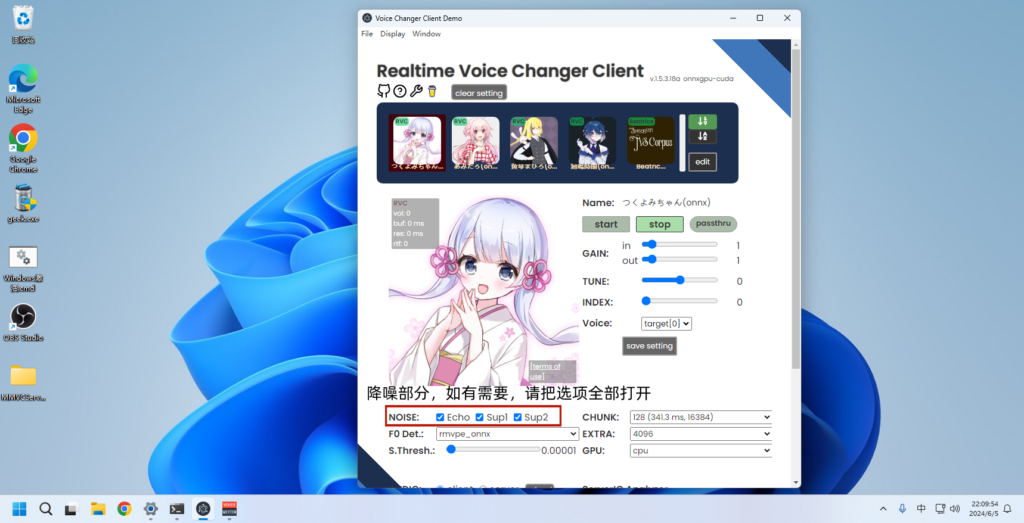Image resolution: width=1024 pixels, height=523 pixels.
Task: Select the pink-haired あみたろ model thumbnail
Action: point(475,143)
